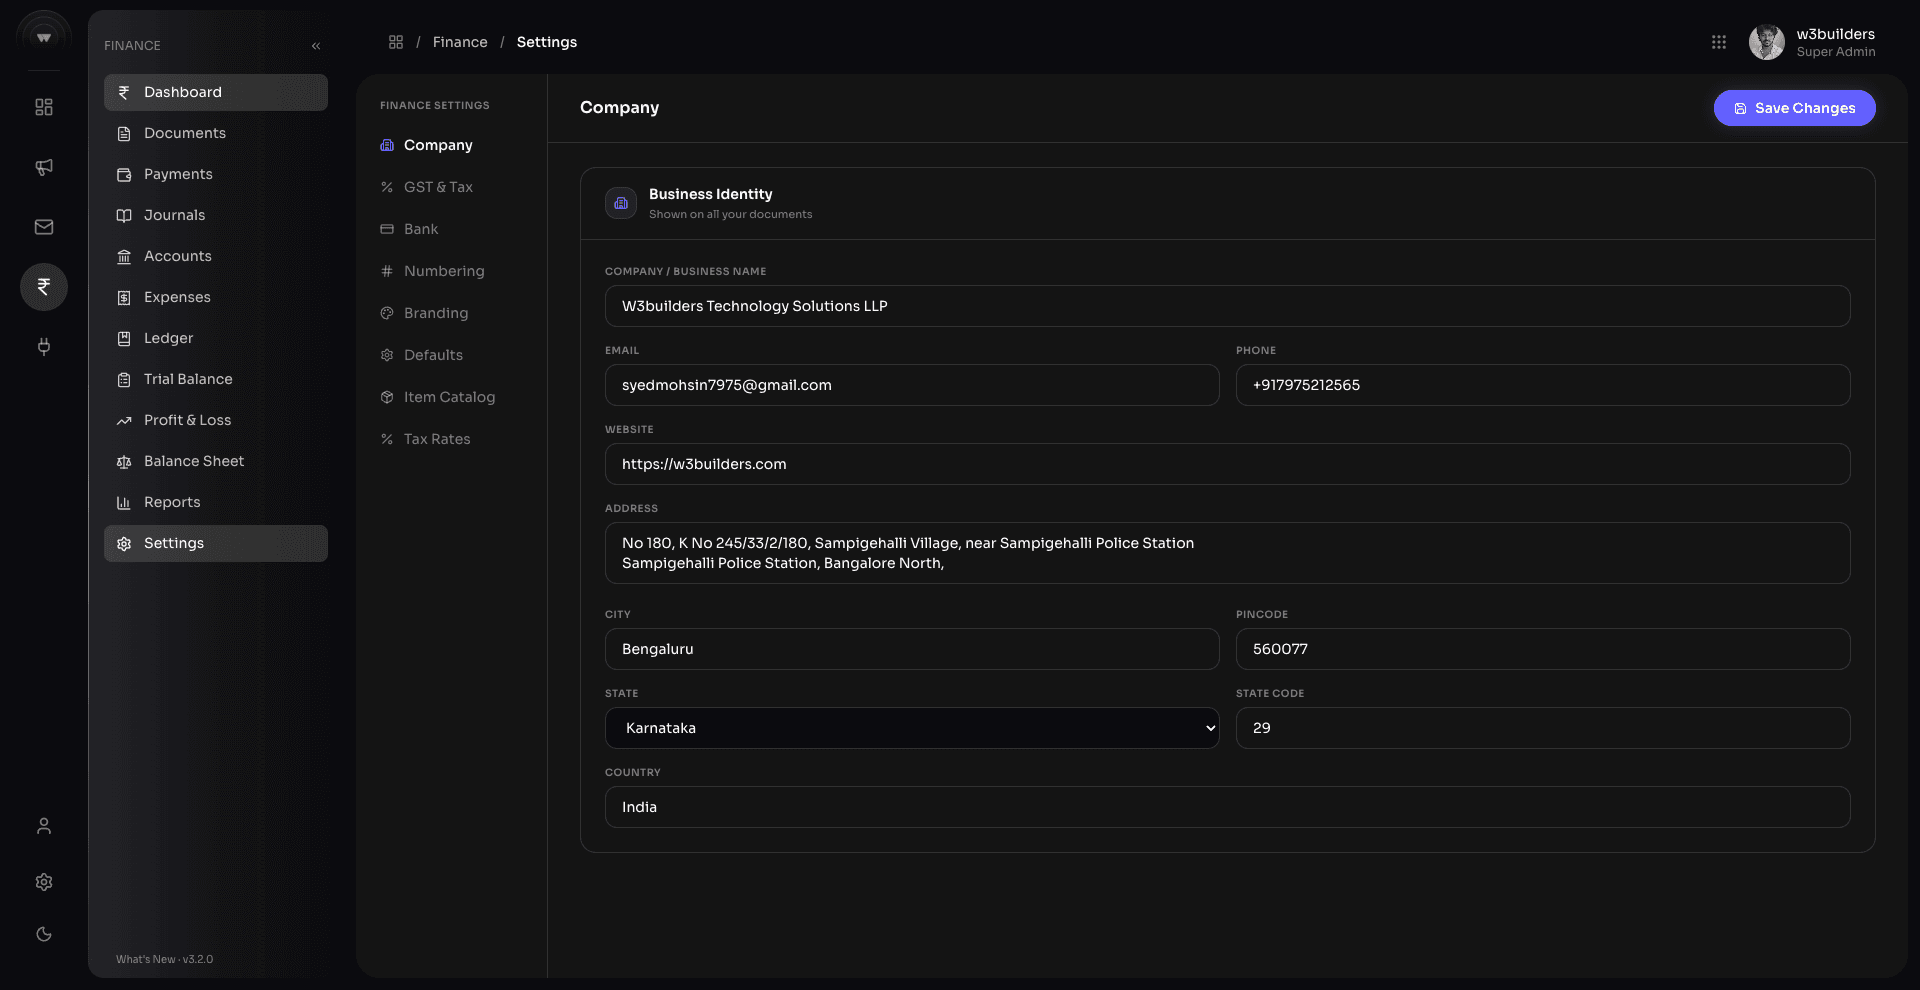Image resolution: width=1920 pixels, height=990 pixels.
Task: Select the rupee Finance icon in the rail
Action: 44,287
